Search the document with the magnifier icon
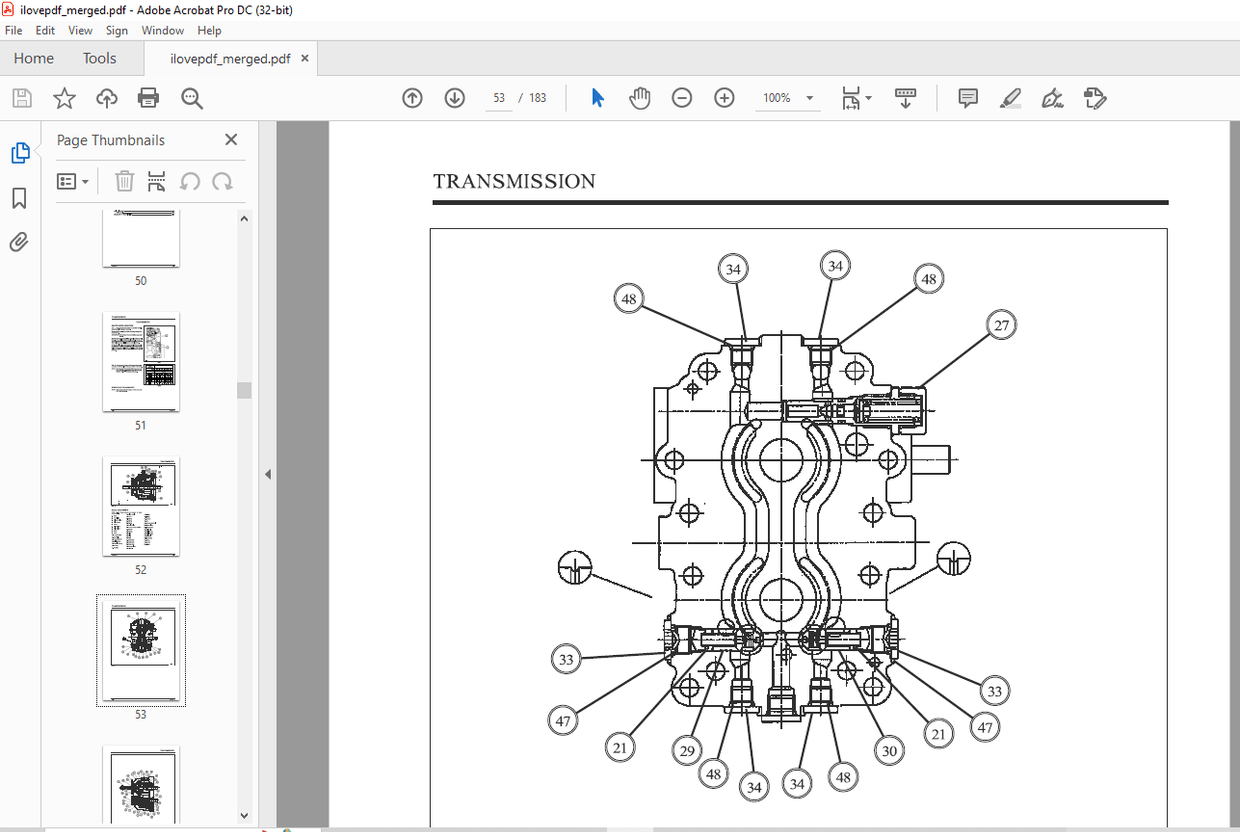Image resolution: width=1240 pixels, height=832 pixels. 191,98
